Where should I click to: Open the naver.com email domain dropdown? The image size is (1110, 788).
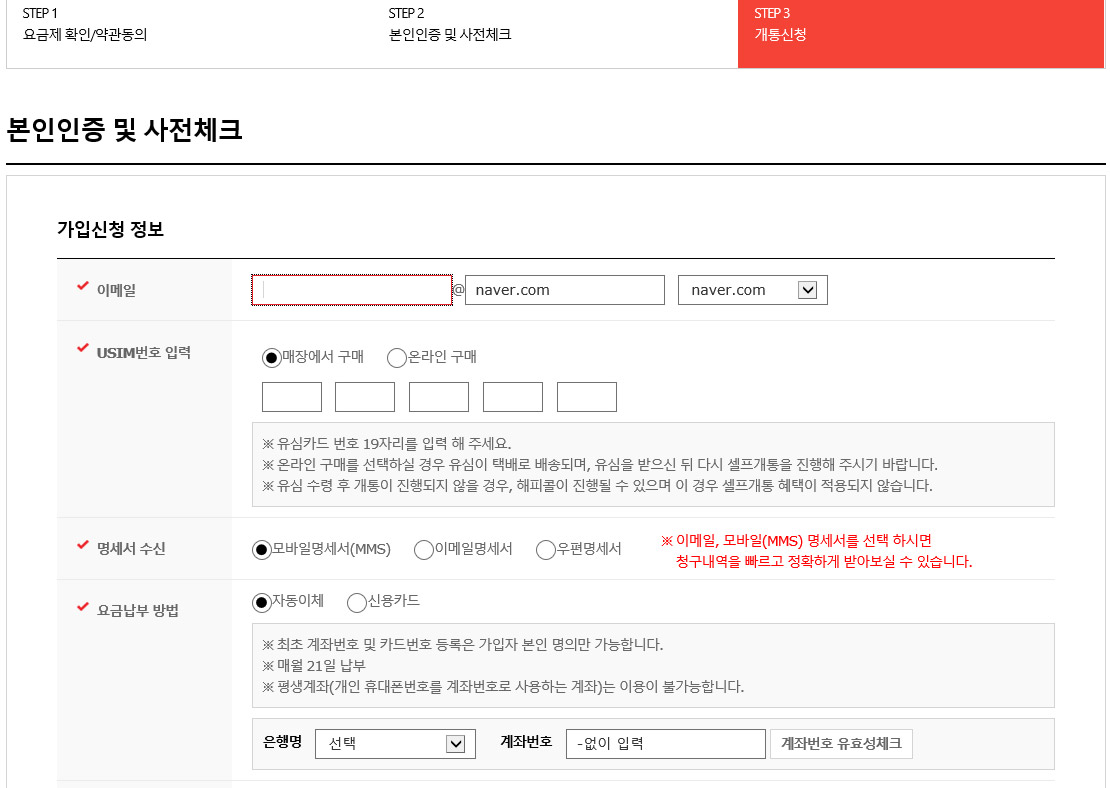tap(753, 290)
